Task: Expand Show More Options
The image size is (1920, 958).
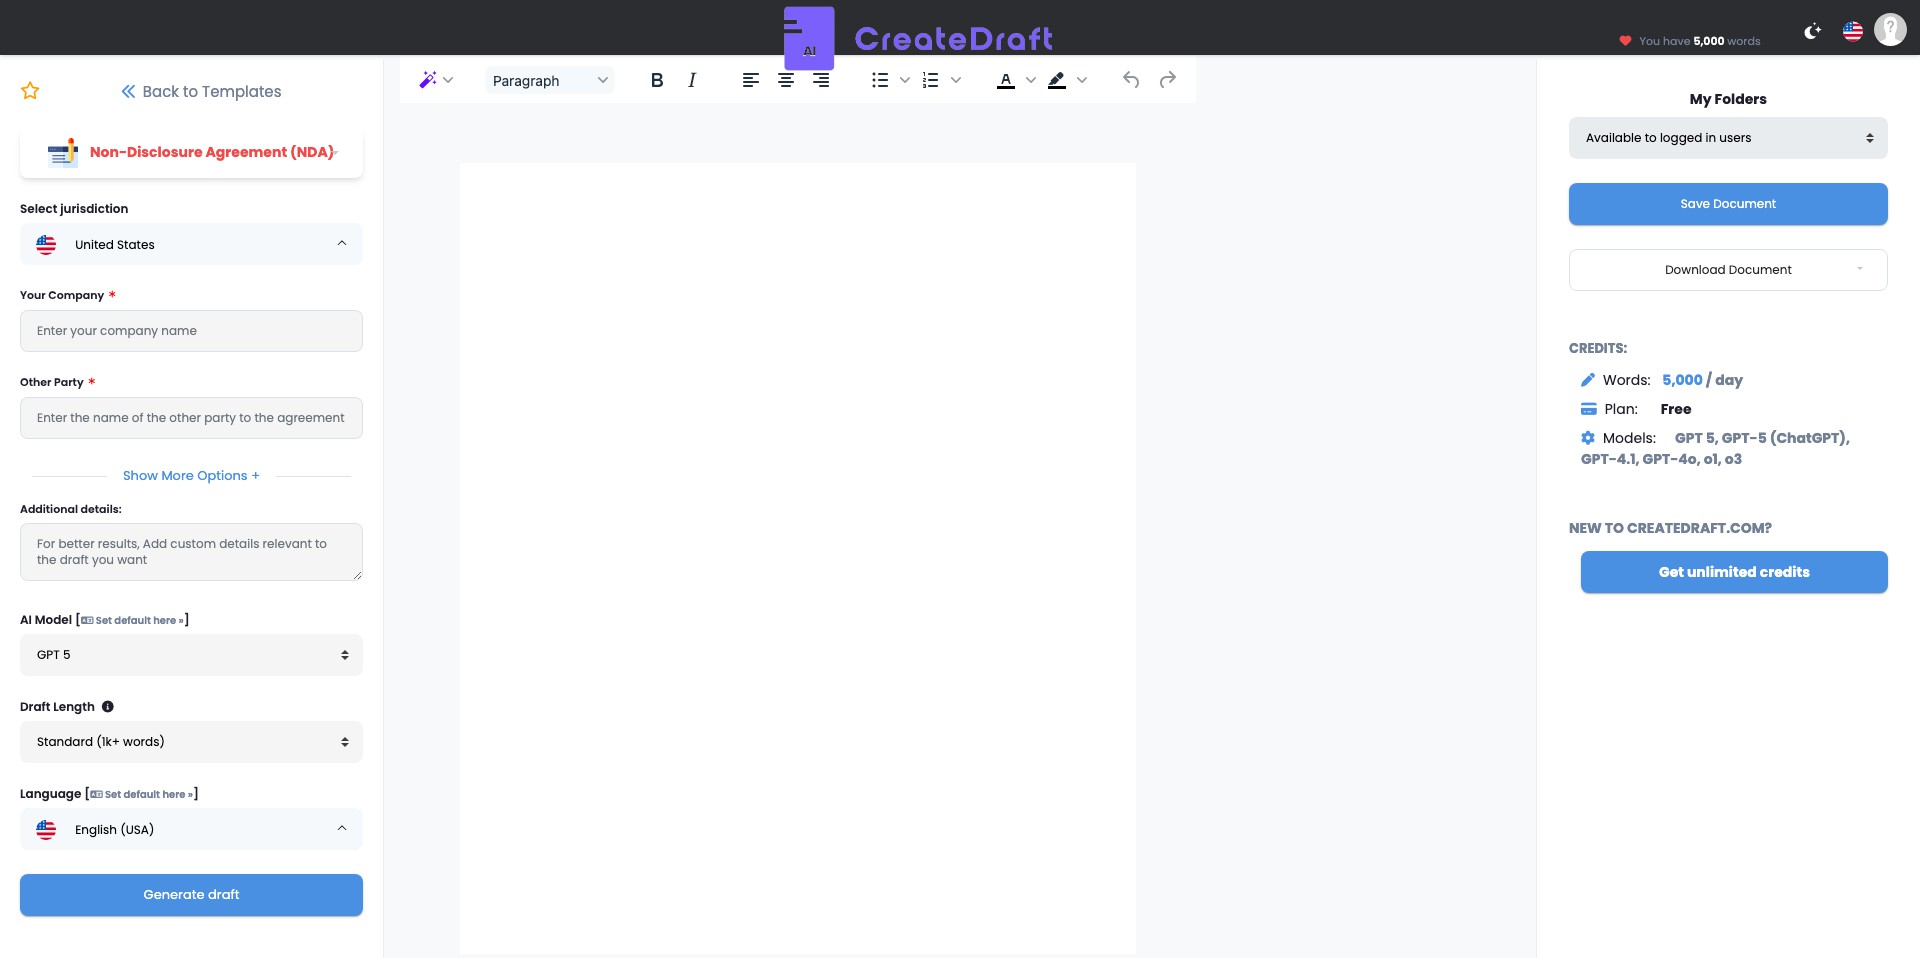Action: [191, 476]
